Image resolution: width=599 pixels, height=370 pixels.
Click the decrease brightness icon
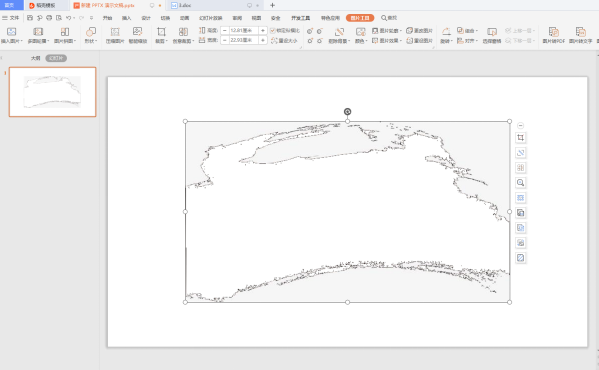coord(319,40)
